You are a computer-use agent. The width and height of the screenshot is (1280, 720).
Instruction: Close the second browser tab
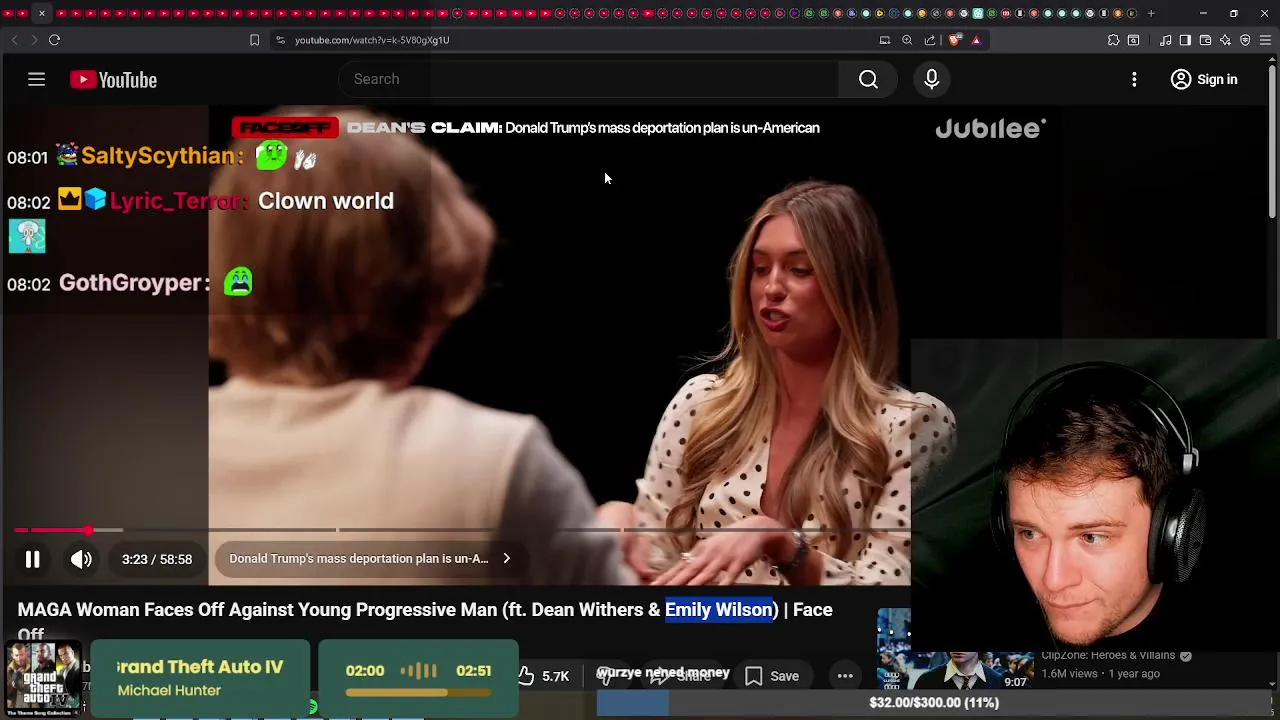[x=42, y=13]
